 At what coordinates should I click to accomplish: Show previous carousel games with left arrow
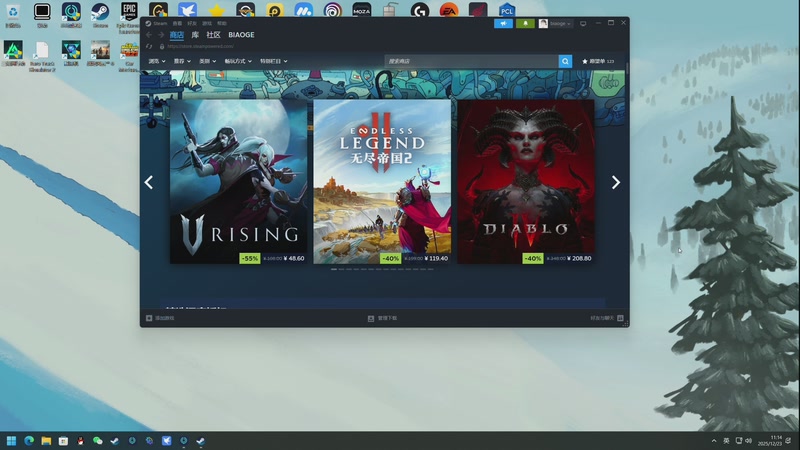149,182
